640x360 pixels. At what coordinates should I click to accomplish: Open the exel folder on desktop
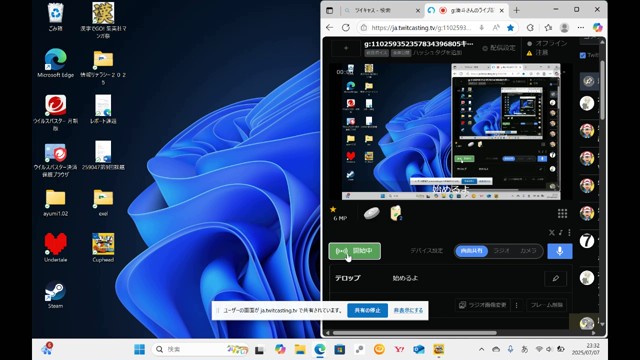point(103,202)
